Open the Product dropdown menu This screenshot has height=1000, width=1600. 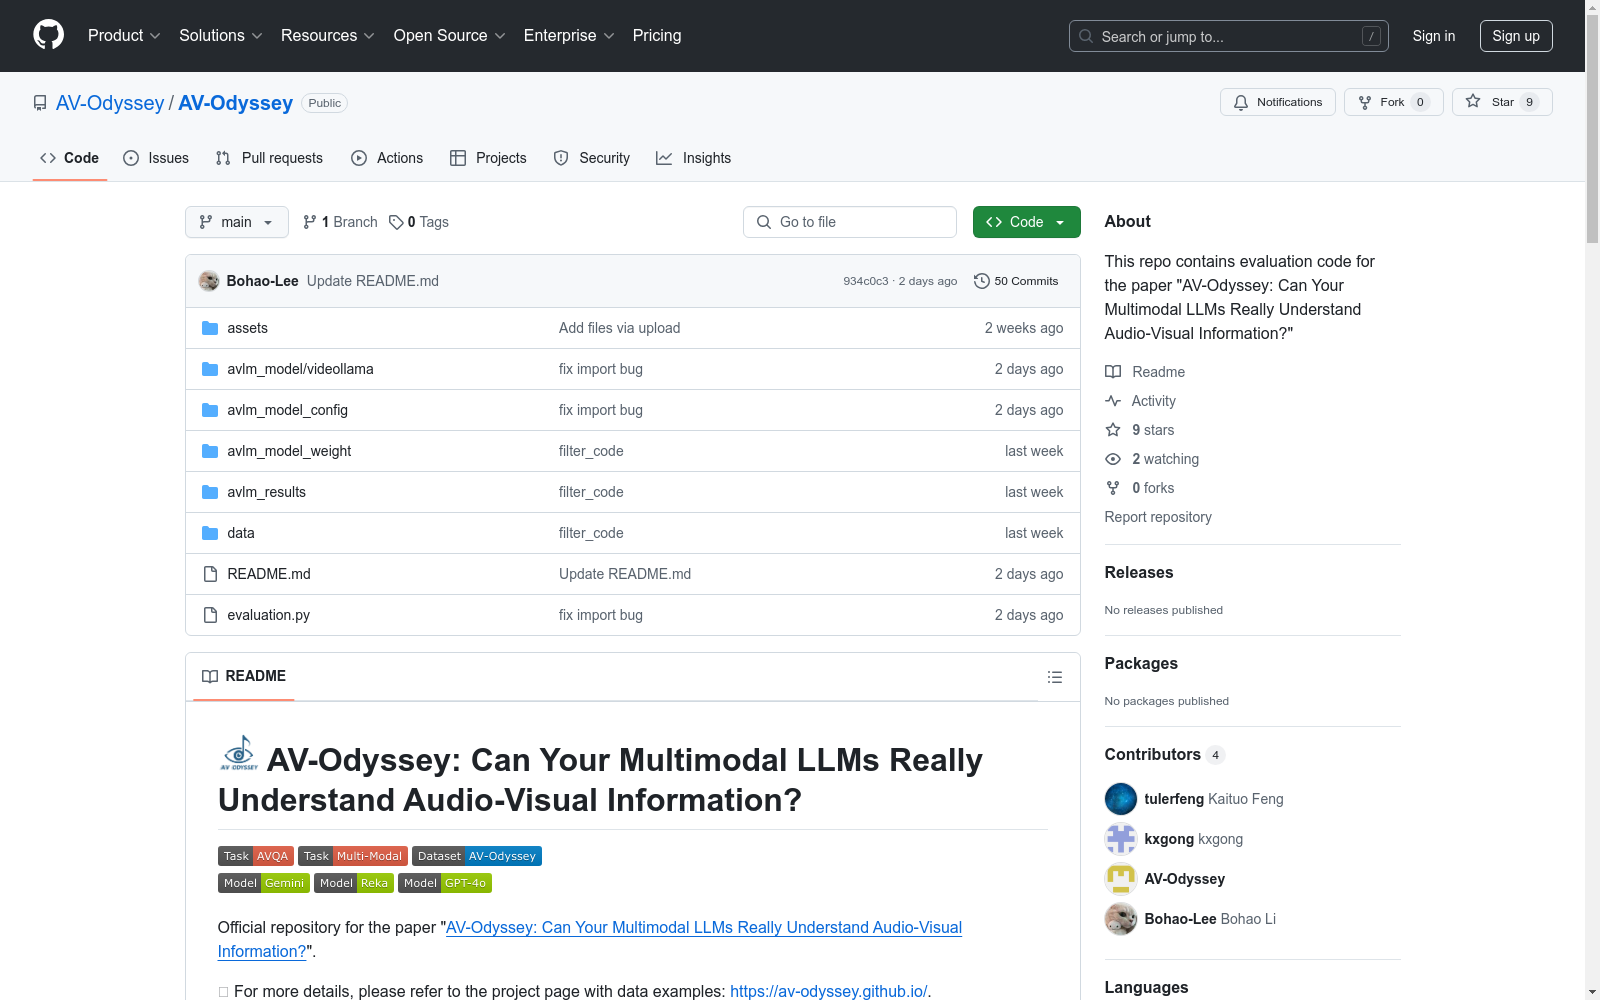coord(124,35)
